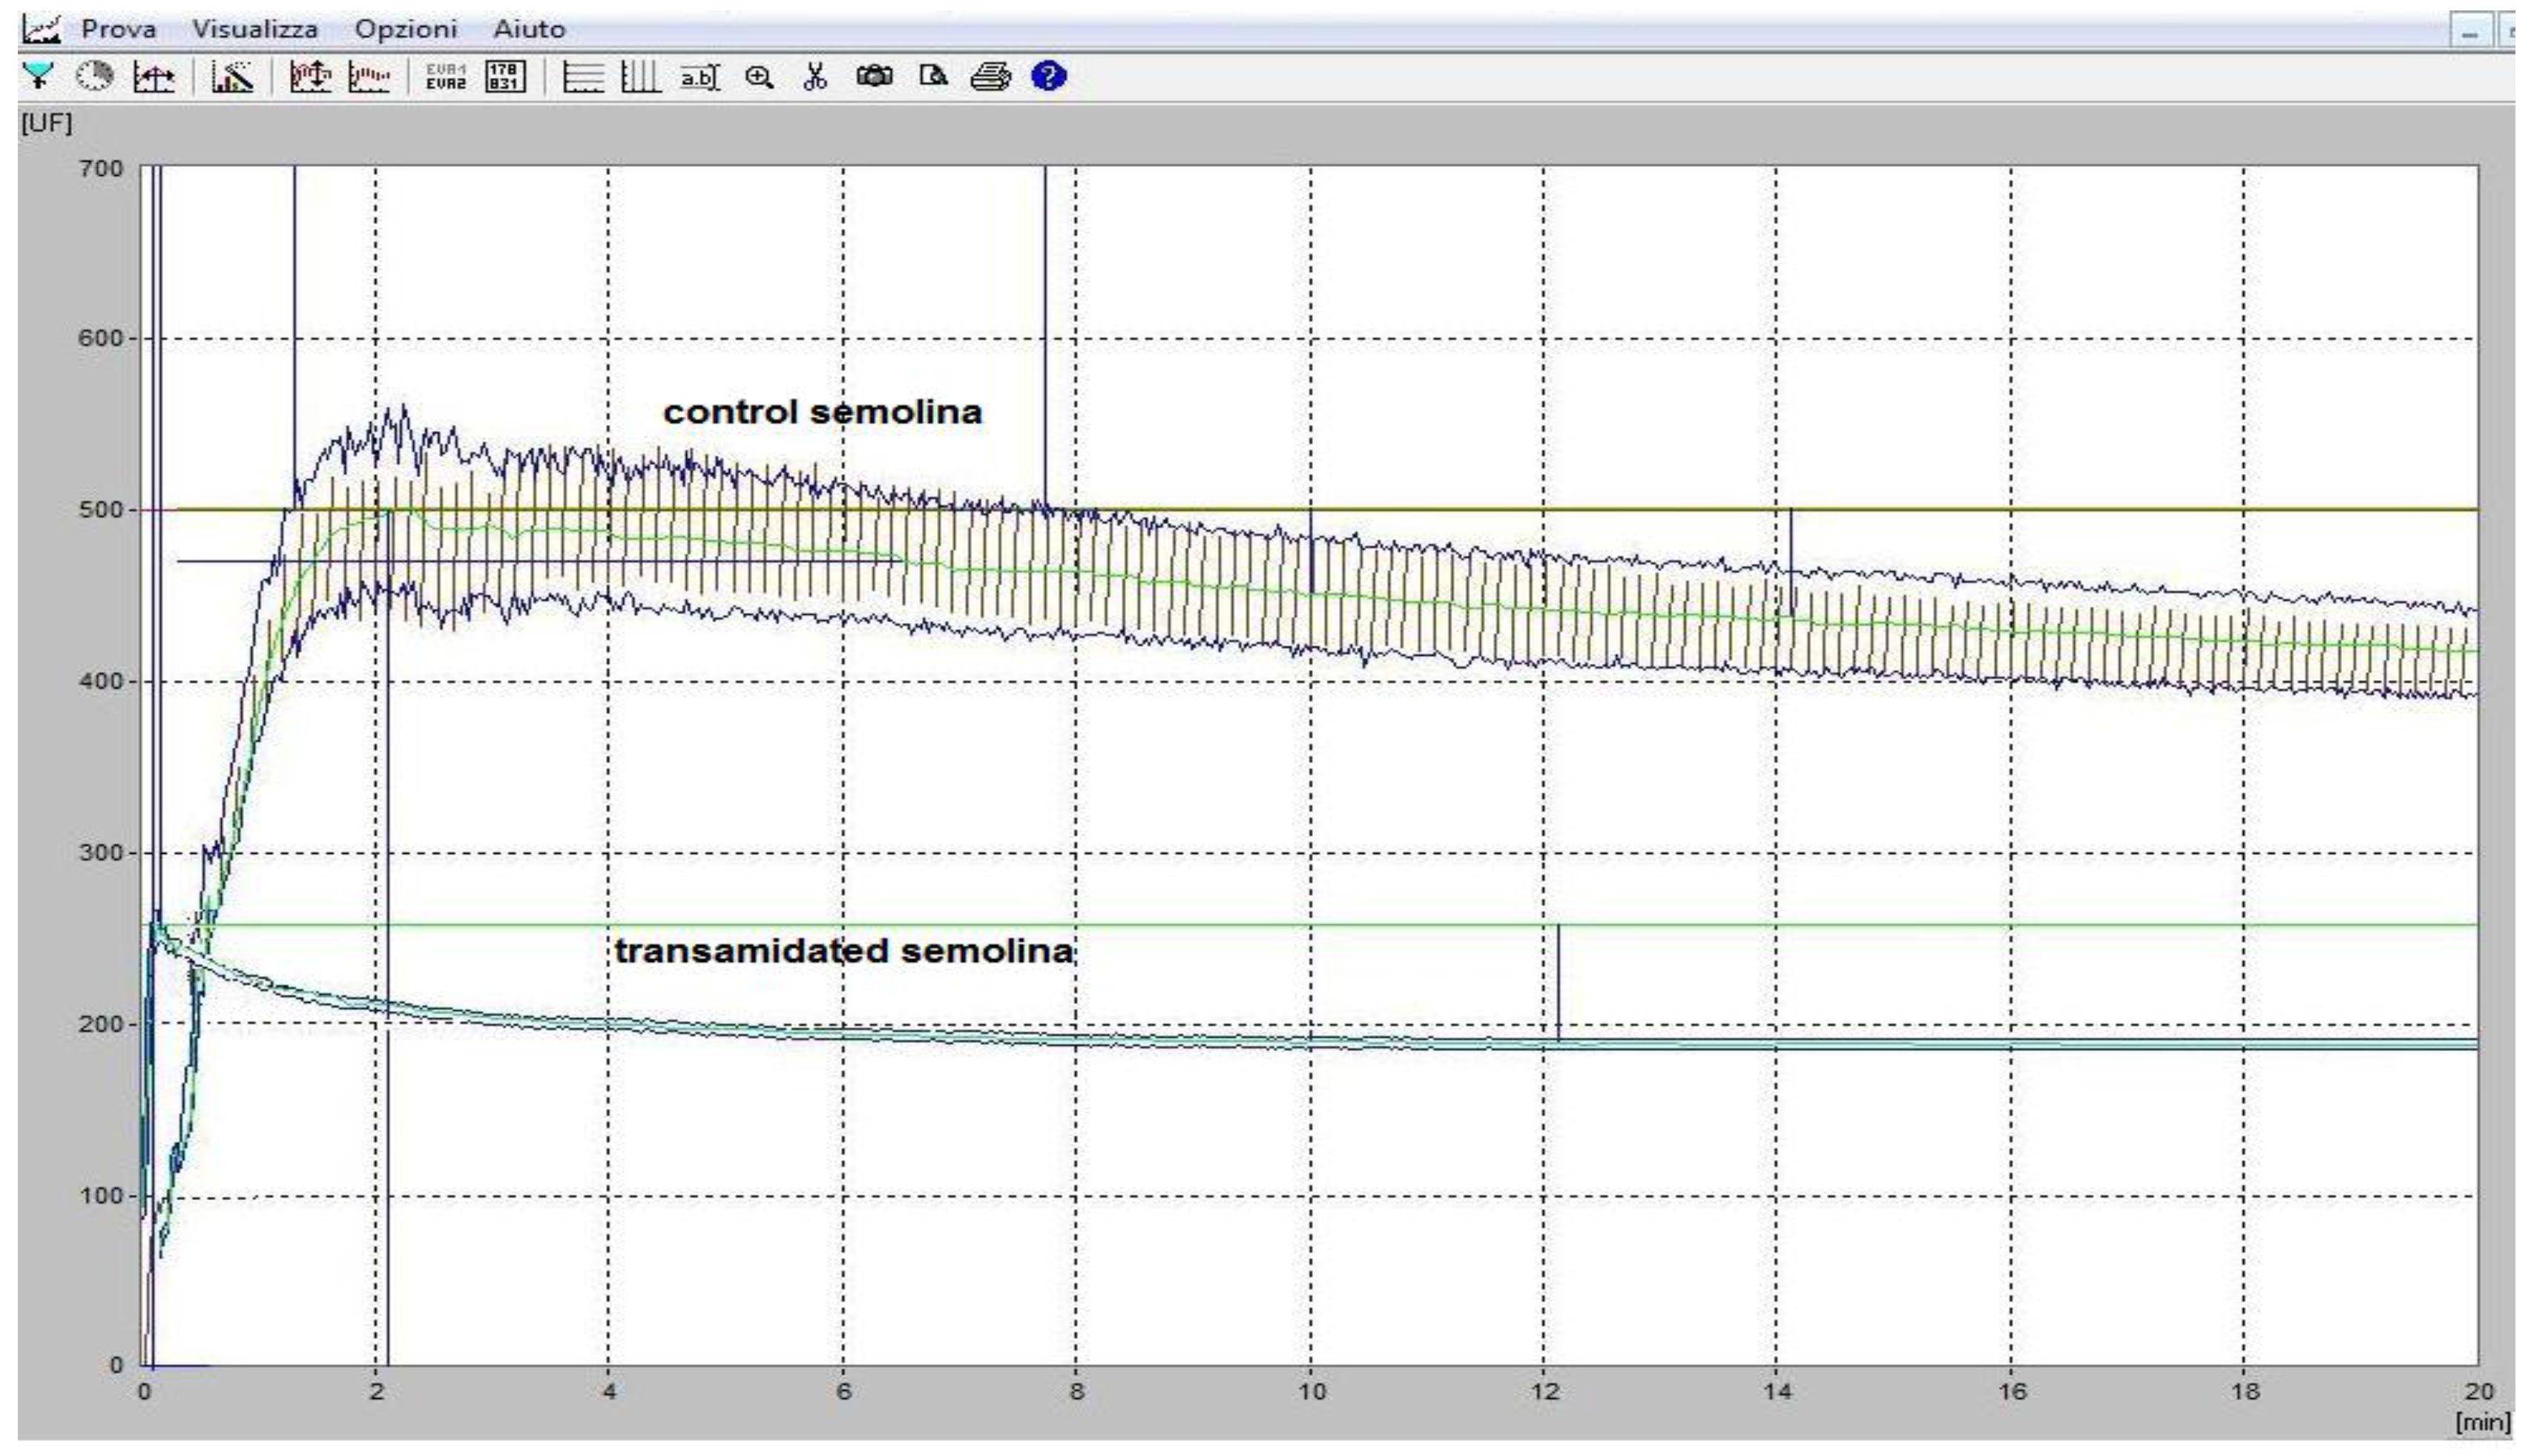The width and height of the screenshot is (2531, 1456).
Task: Click the 'transamidated semolina' chart label
Action: [844, 950]
